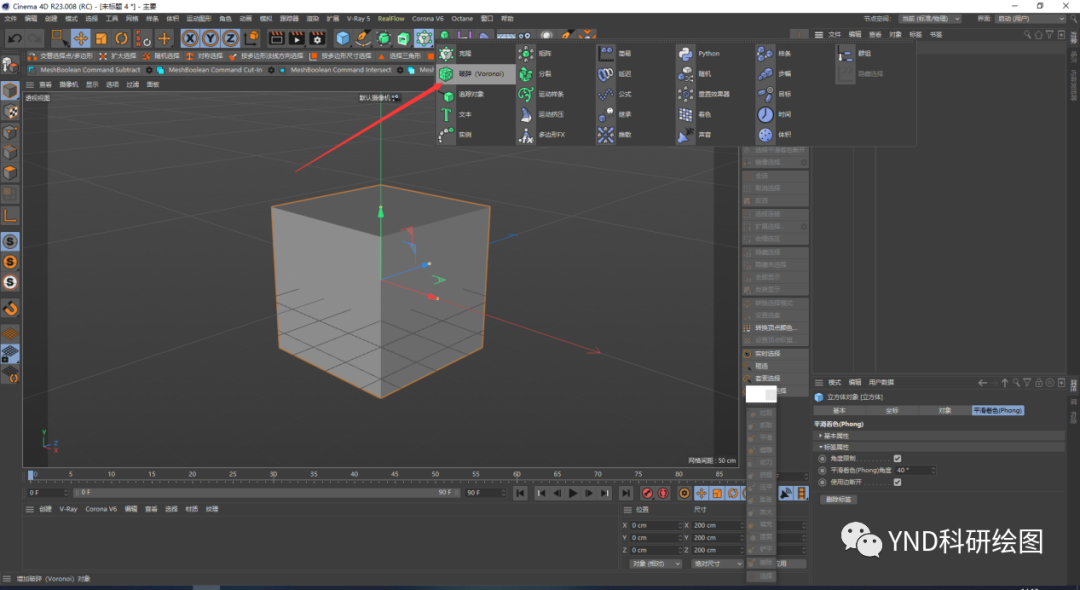
Task: Choose the PolyFX icon
Action: (526, 135)
